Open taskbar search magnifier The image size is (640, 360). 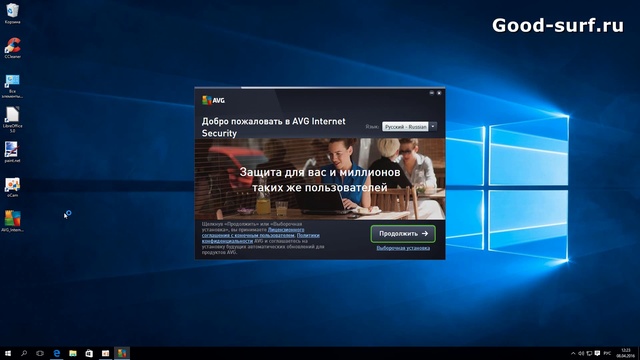pos(24,353)
